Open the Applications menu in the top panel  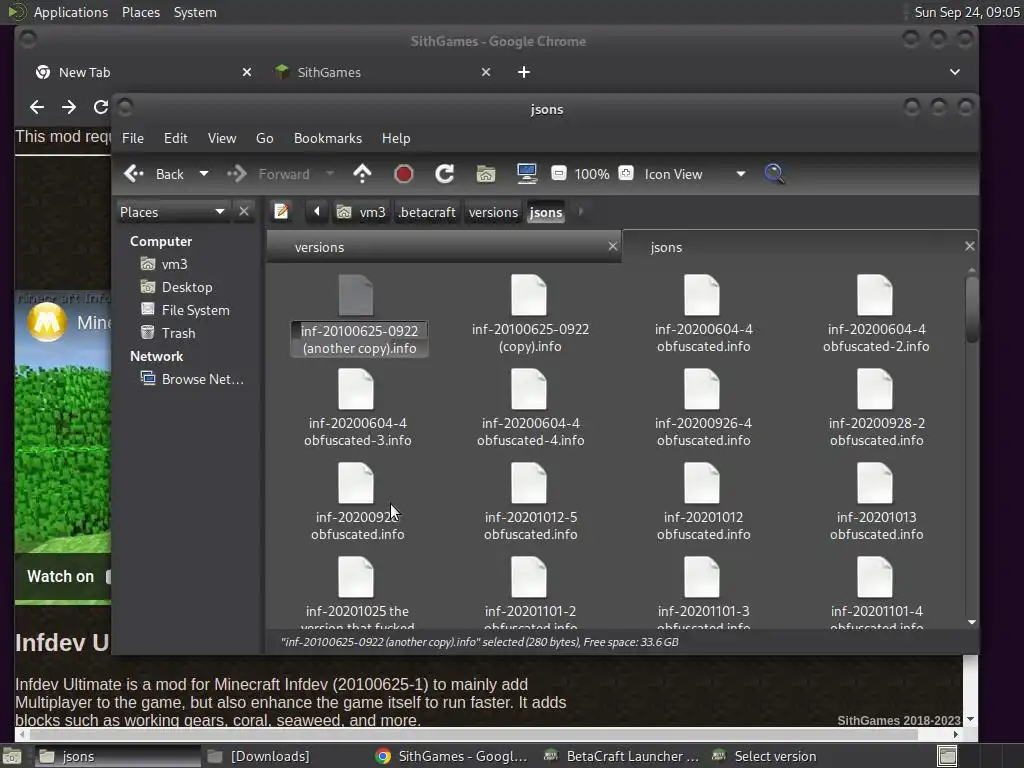point(71,12)
